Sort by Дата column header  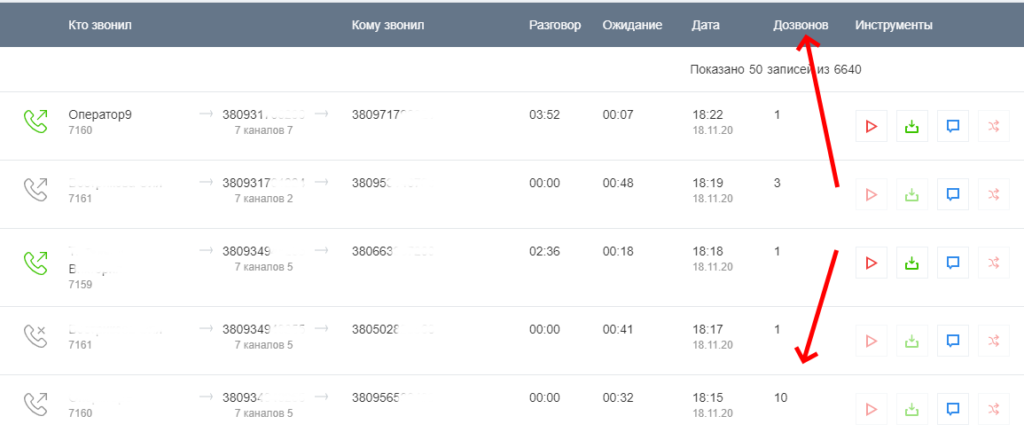705,25
